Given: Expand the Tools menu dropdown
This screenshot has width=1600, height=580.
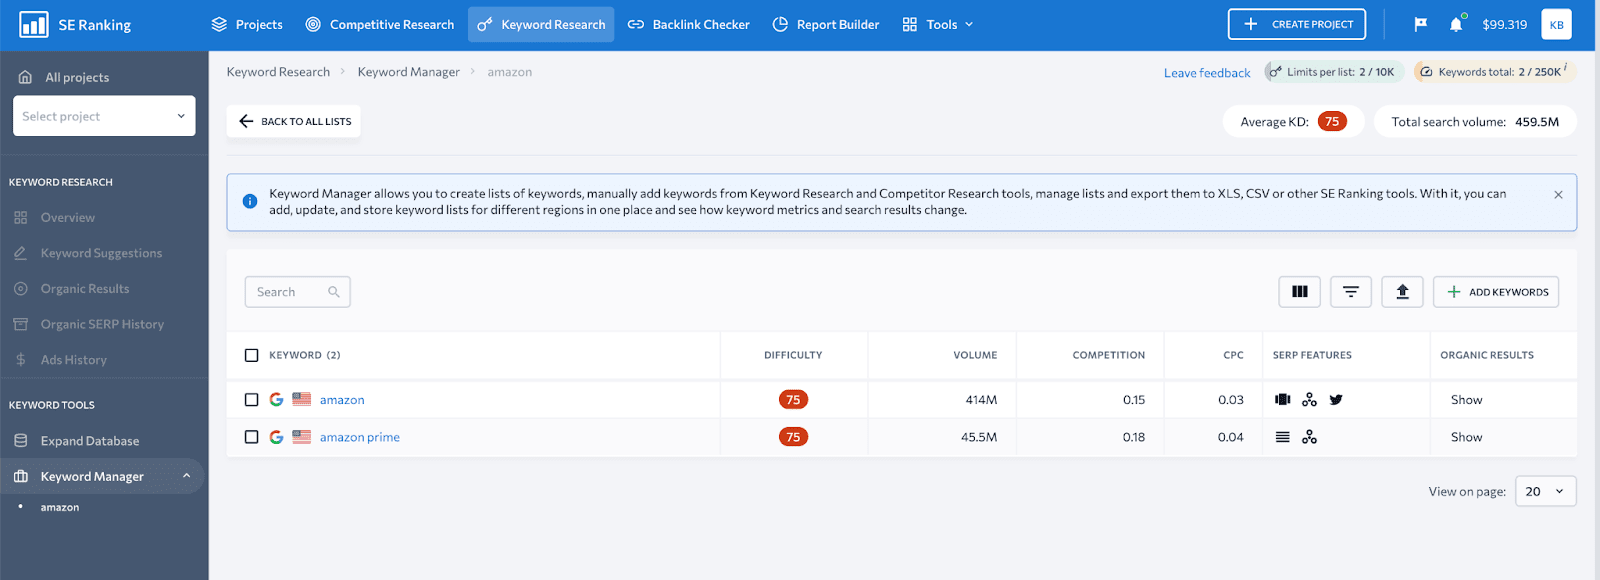Looking at the screenshot, I should [938, 24].
